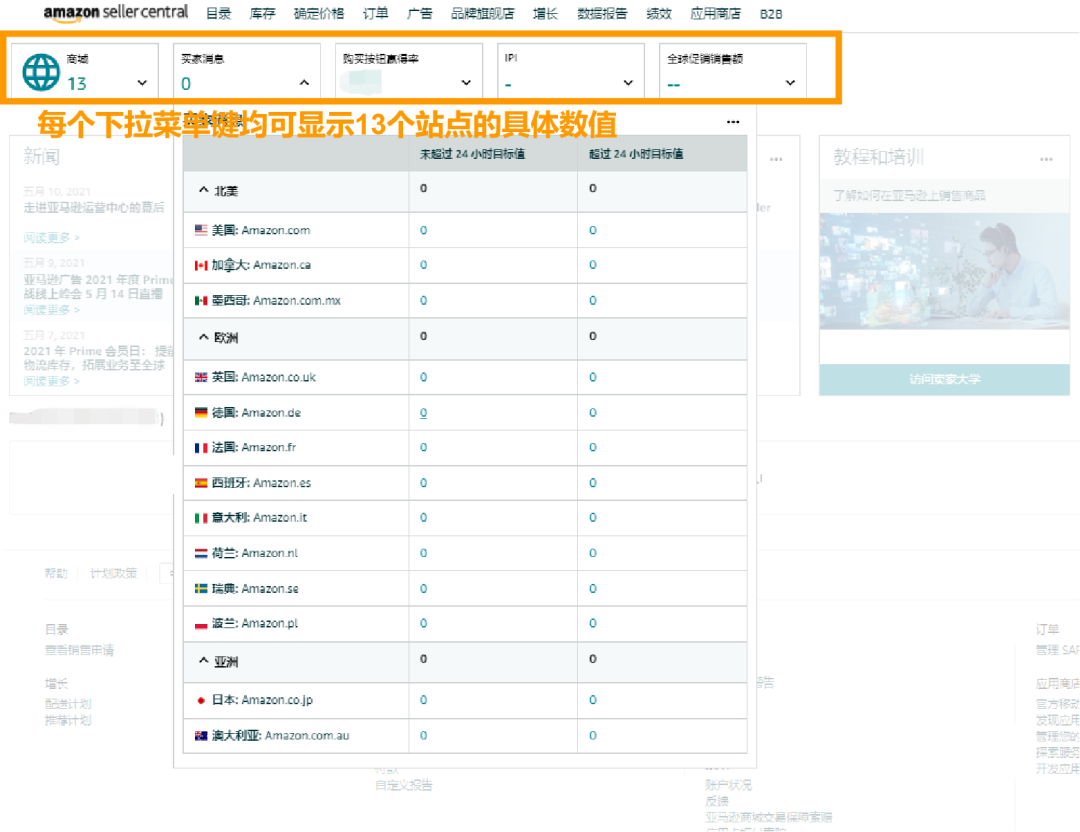This screenshot has height=832, width=1080.
Task: Open the 订单 menu
Action: coord(375,14)
